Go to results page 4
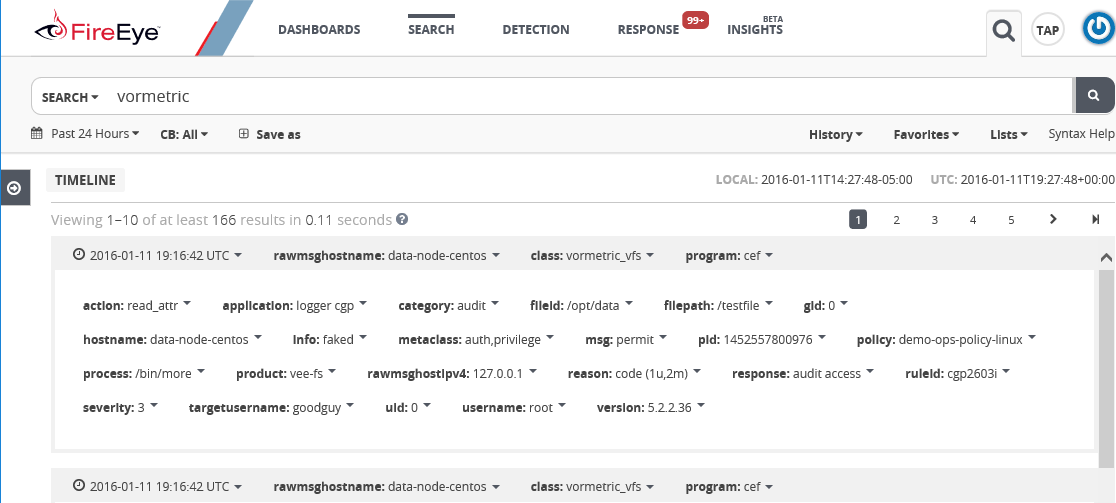This screenshot has width=1116, height=503. click(973, 220)
